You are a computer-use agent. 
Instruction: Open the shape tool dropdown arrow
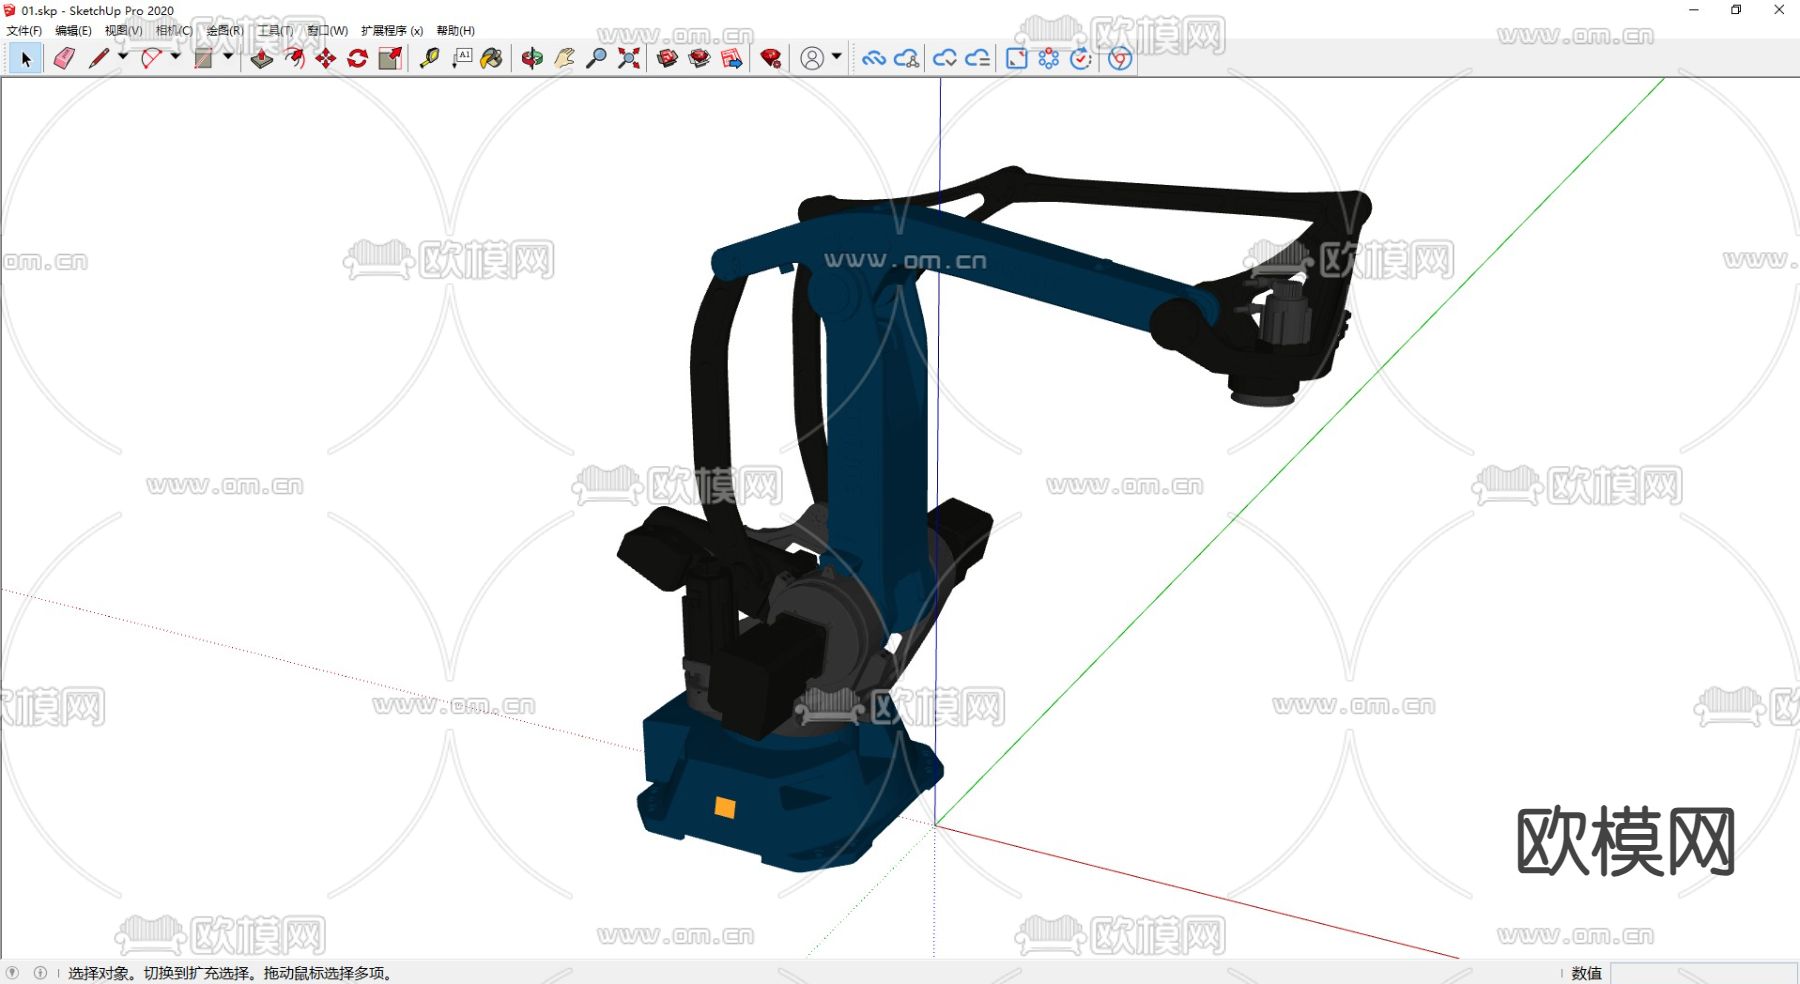(x=228, y=57)
